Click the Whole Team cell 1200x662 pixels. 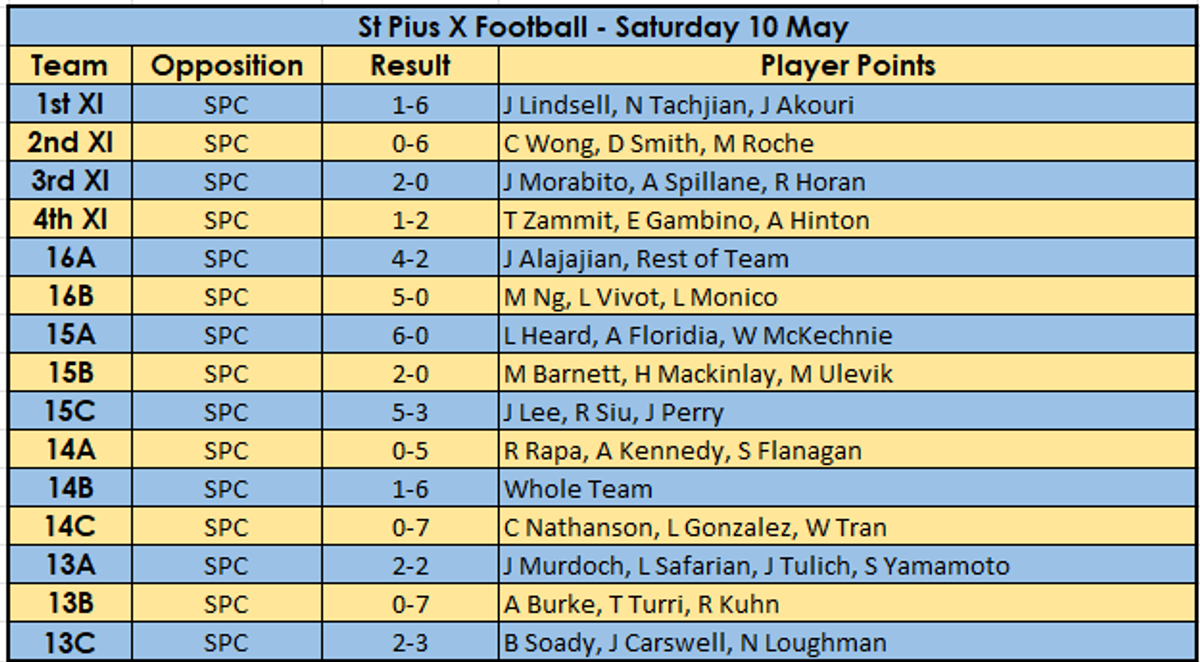tap(848, 489)
